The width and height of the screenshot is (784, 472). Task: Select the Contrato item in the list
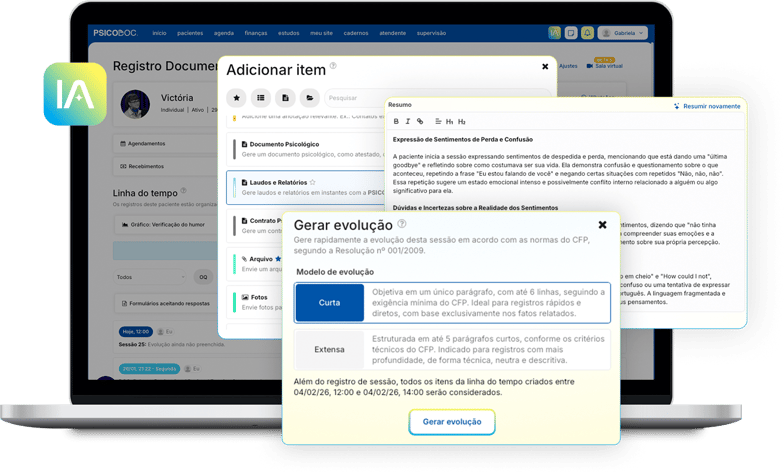click(256, 226)
